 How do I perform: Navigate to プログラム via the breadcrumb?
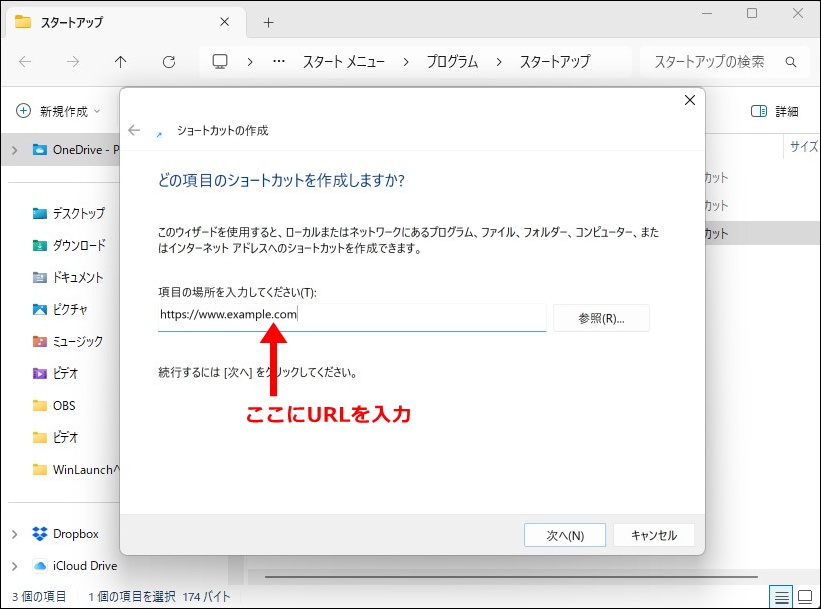tap(453, 61)
